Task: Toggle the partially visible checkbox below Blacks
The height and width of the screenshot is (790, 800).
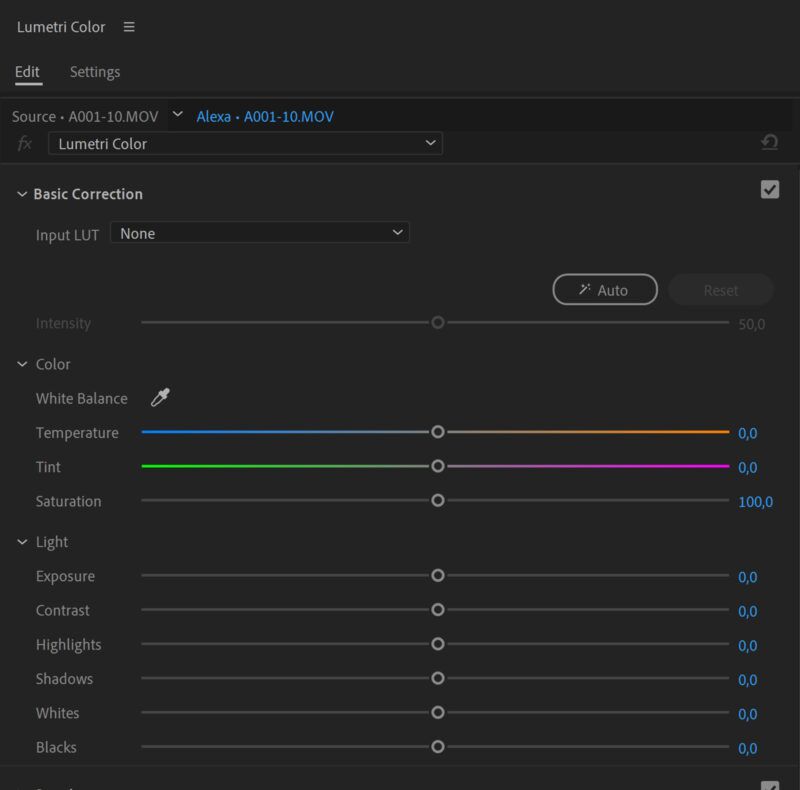Action: coord(769,786)
